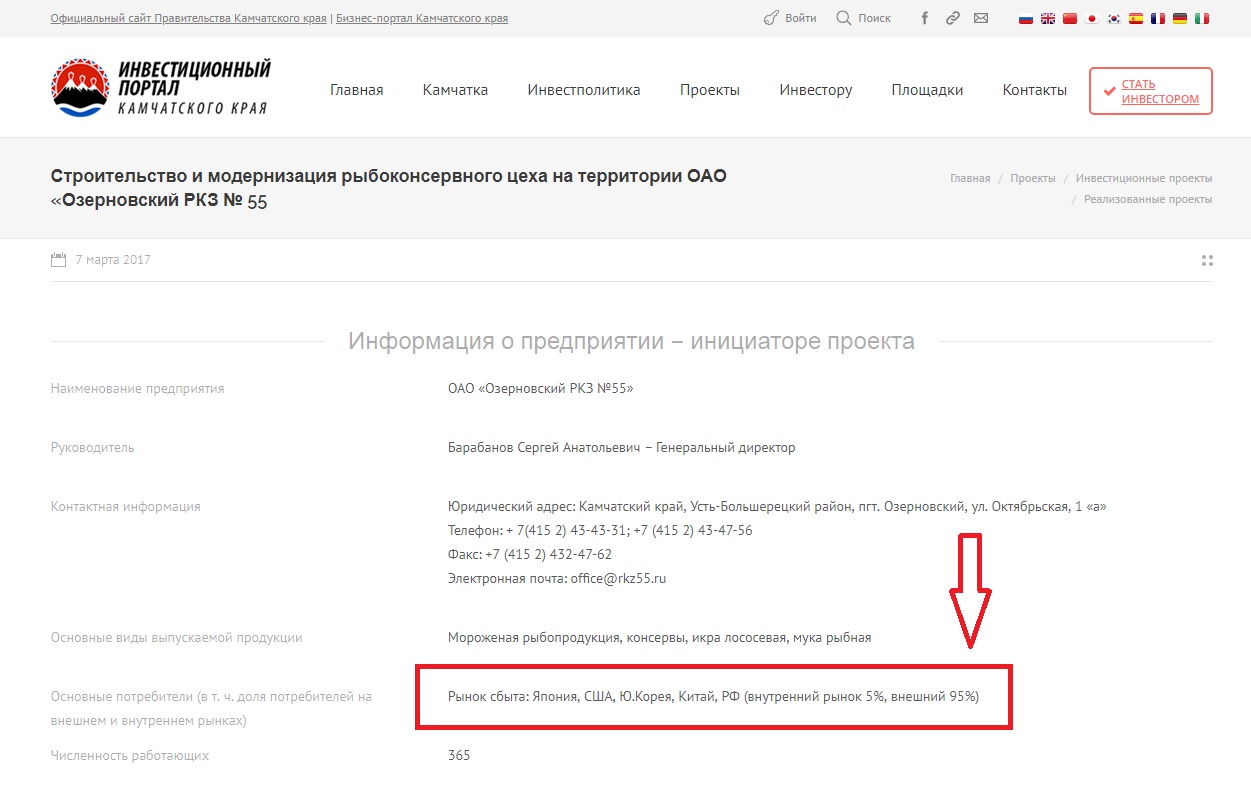
Task: Choose the Japanese flag language icon
Action: (x=1092, y=18)
